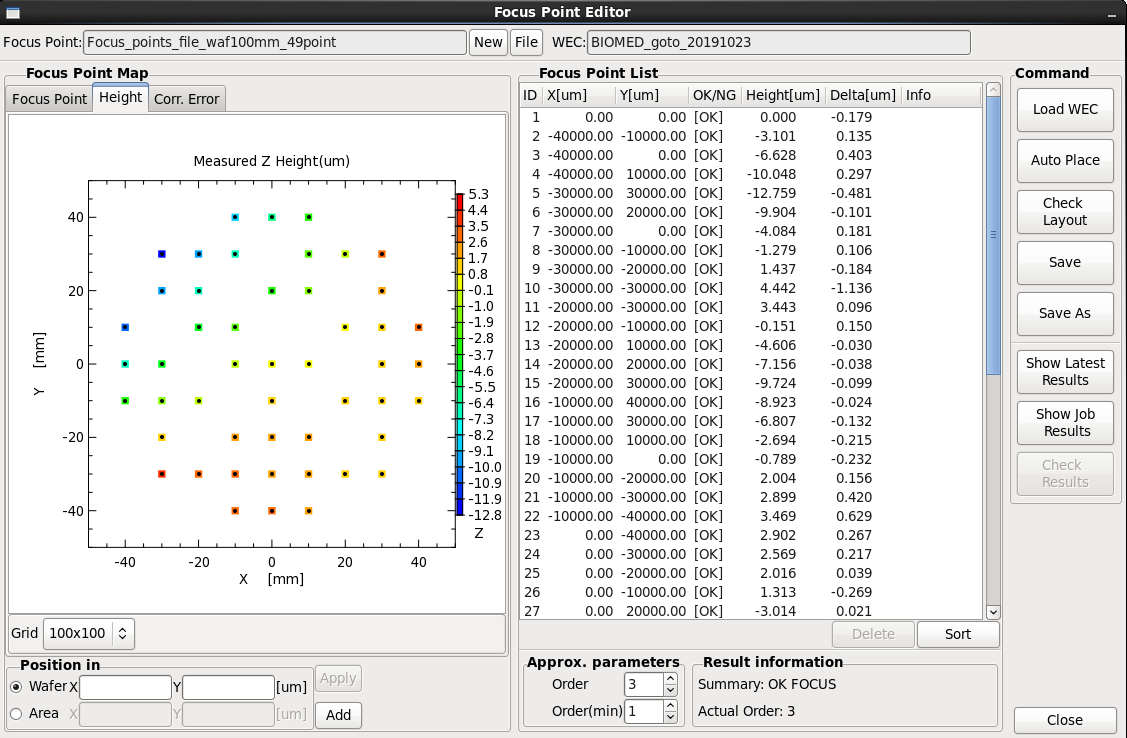
Task: Click the Wafer Y input field
Action: pos(229,688)
